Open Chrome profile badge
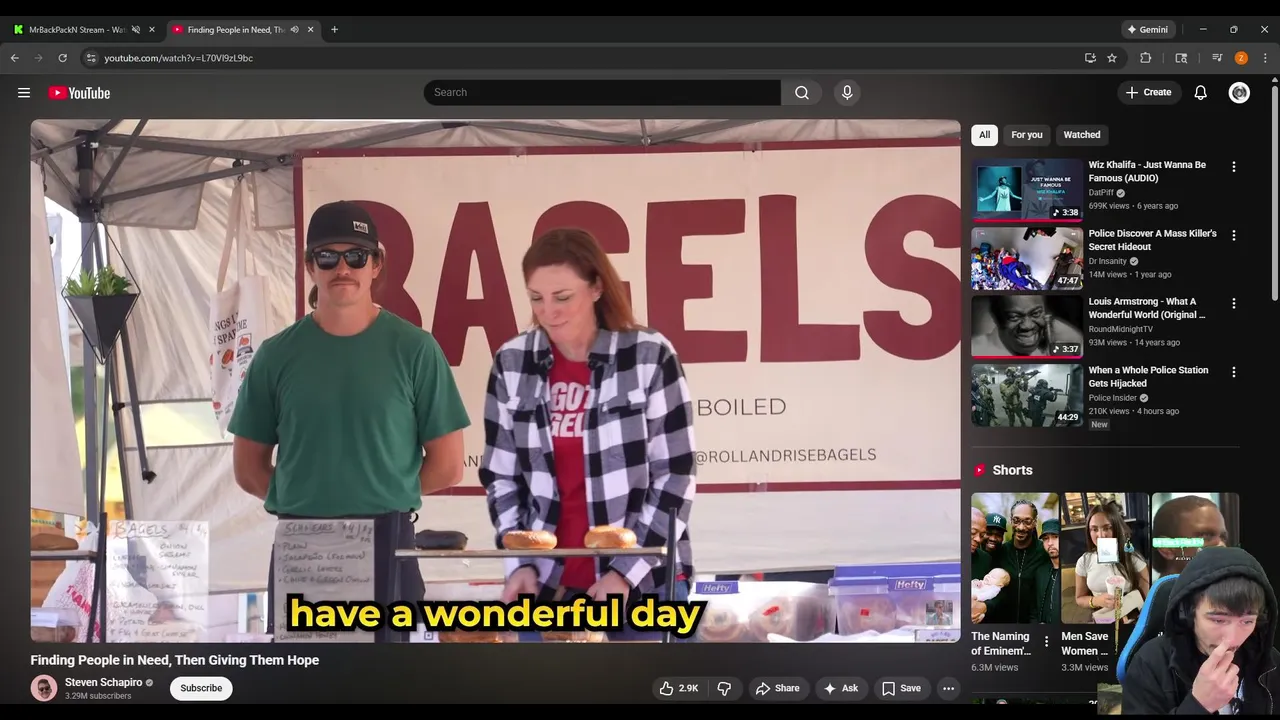The image size is (1280, 720). pos(1241,58)
